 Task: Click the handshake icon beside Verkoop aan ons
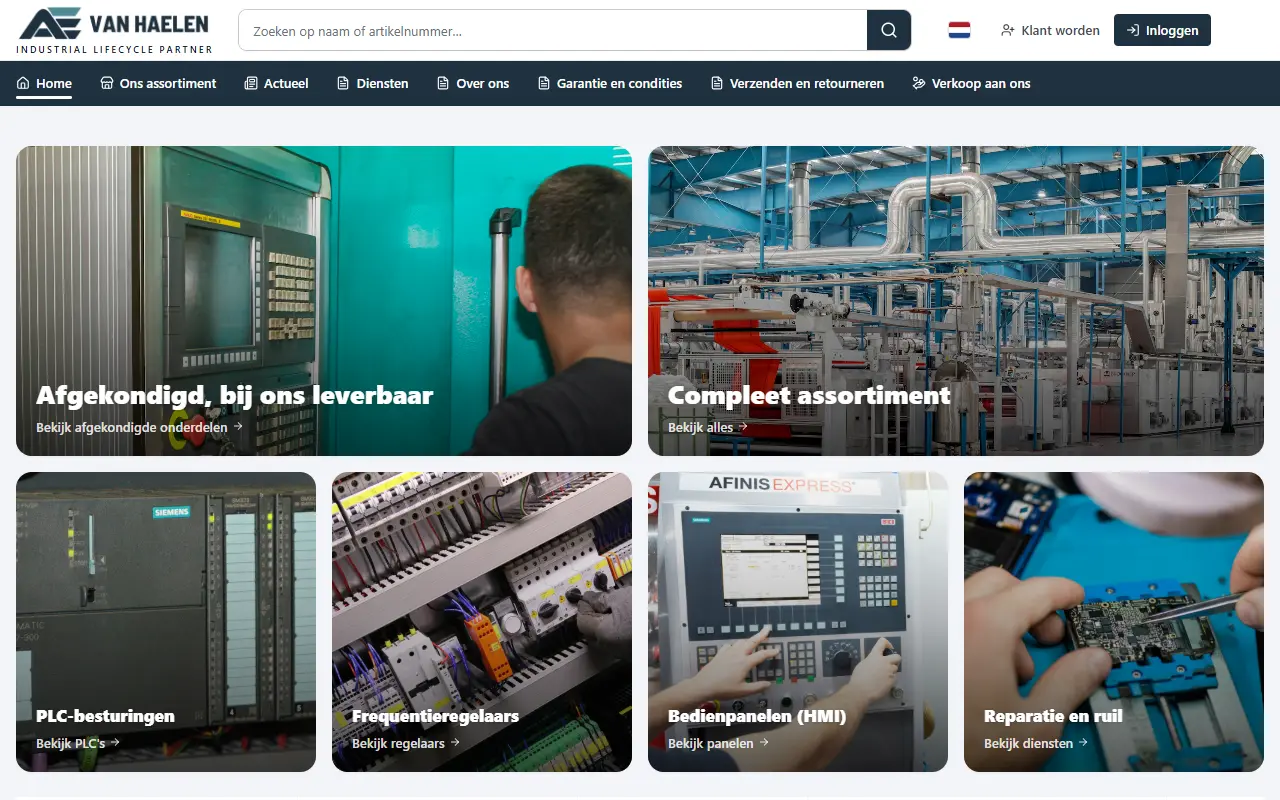[919, 83]
